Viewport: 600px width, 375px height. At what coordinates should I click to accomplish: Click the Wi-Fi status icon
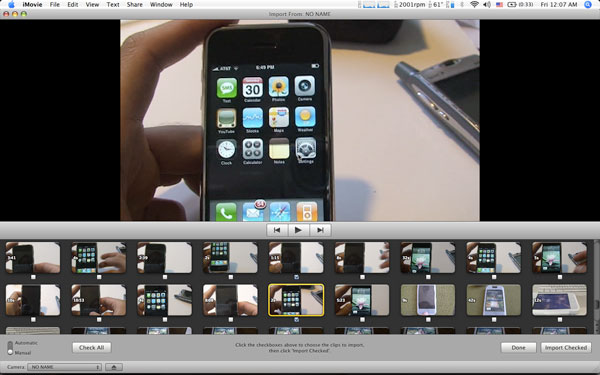point(474,5)
